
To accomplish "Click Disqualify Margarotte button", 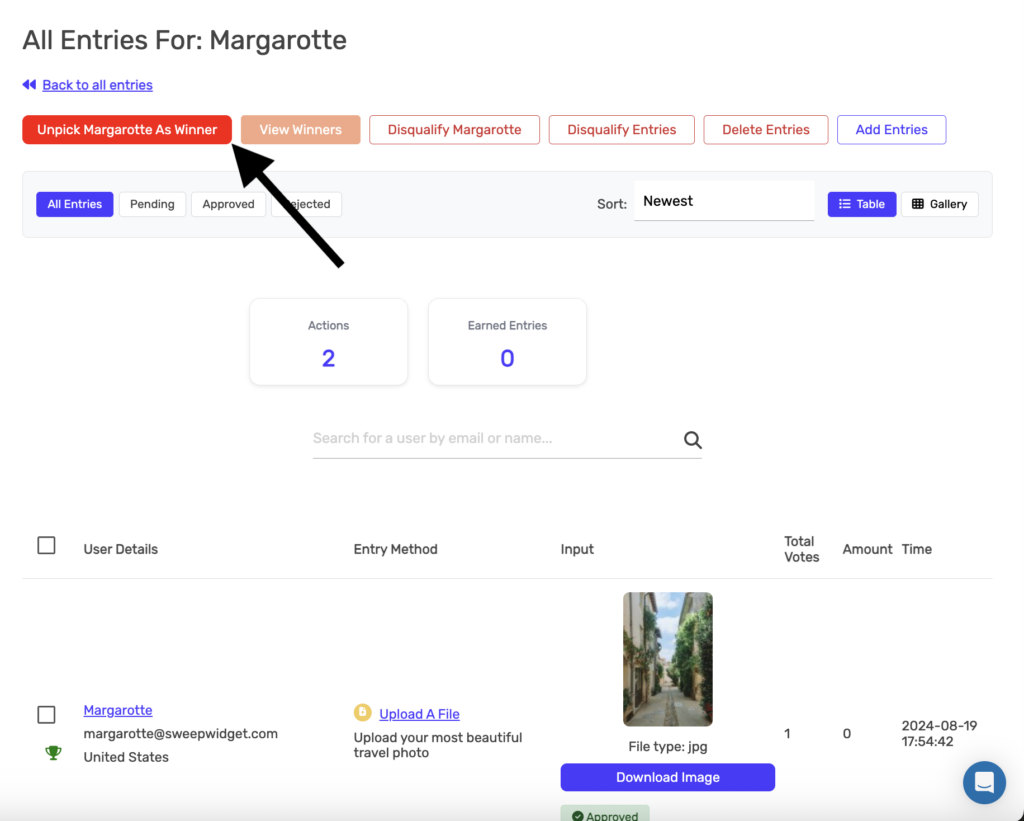I will tap(454, 130).
